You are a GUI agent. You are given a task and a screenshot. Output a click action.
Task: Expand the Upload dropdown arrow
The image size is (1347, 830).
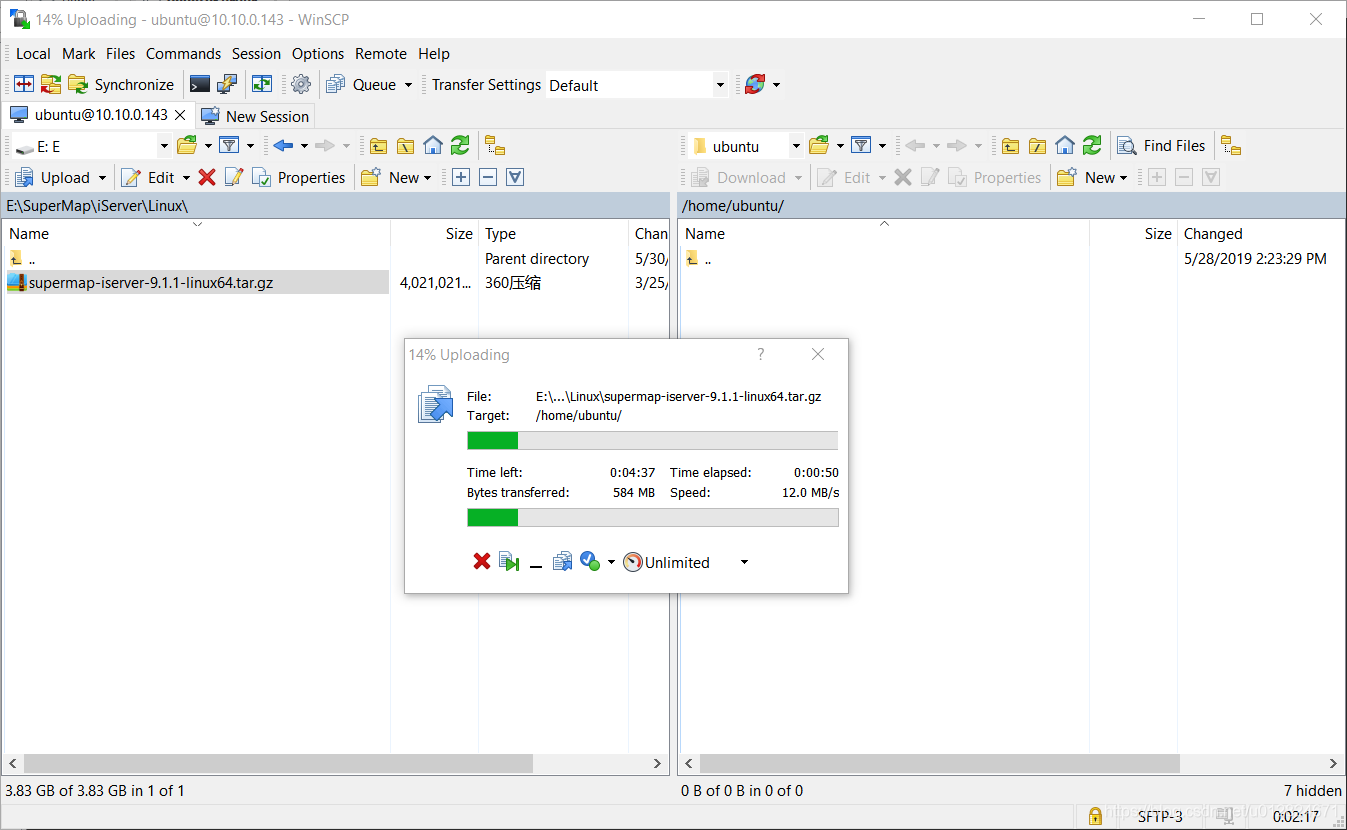tap(102, 177)
